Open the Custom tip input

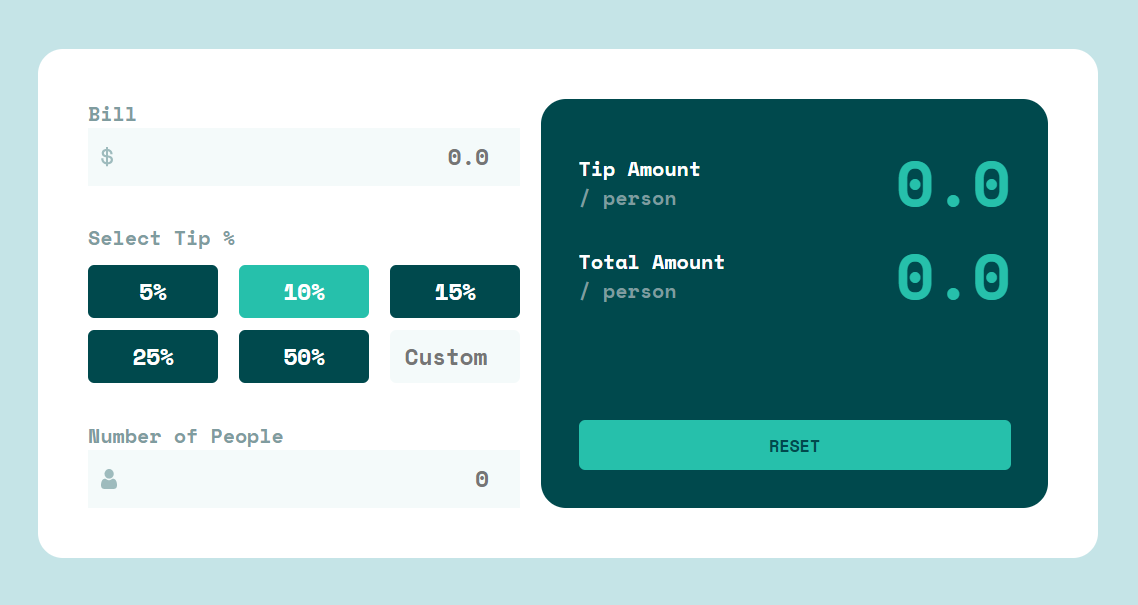click(454, 356)
